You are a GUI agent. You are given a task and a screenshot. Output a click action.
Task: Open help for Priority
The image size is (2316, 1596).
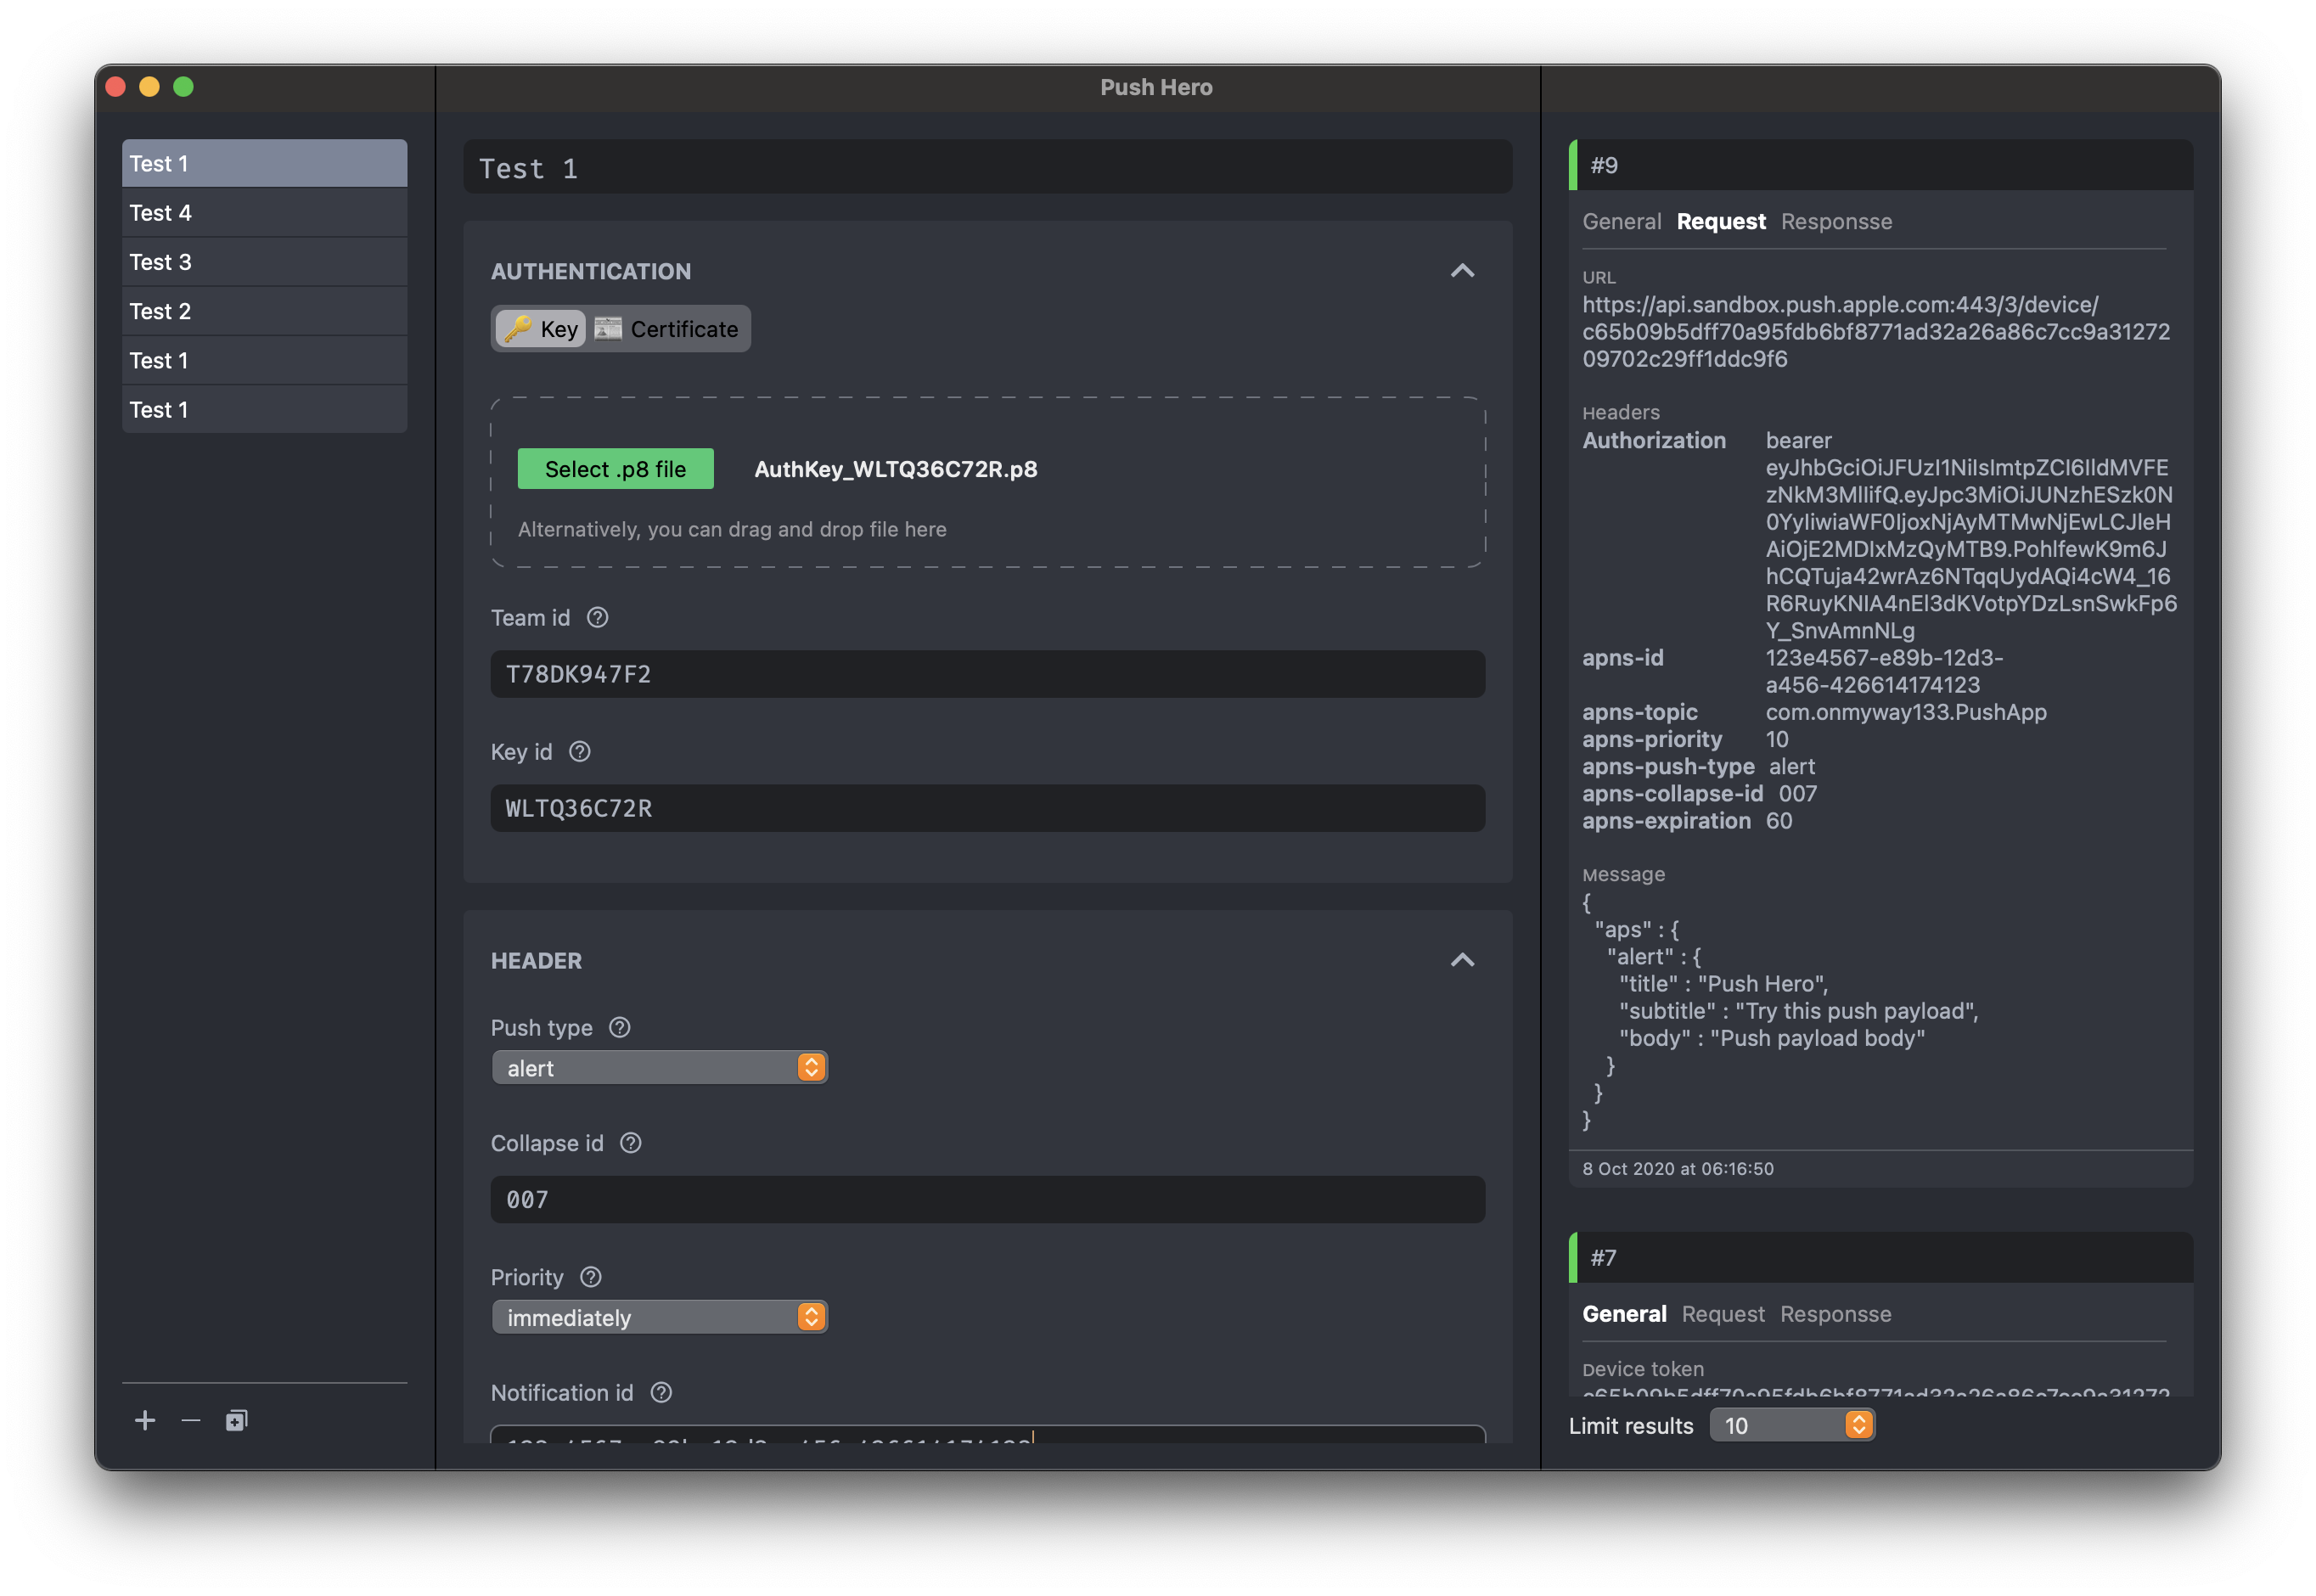pos(591,1277)
